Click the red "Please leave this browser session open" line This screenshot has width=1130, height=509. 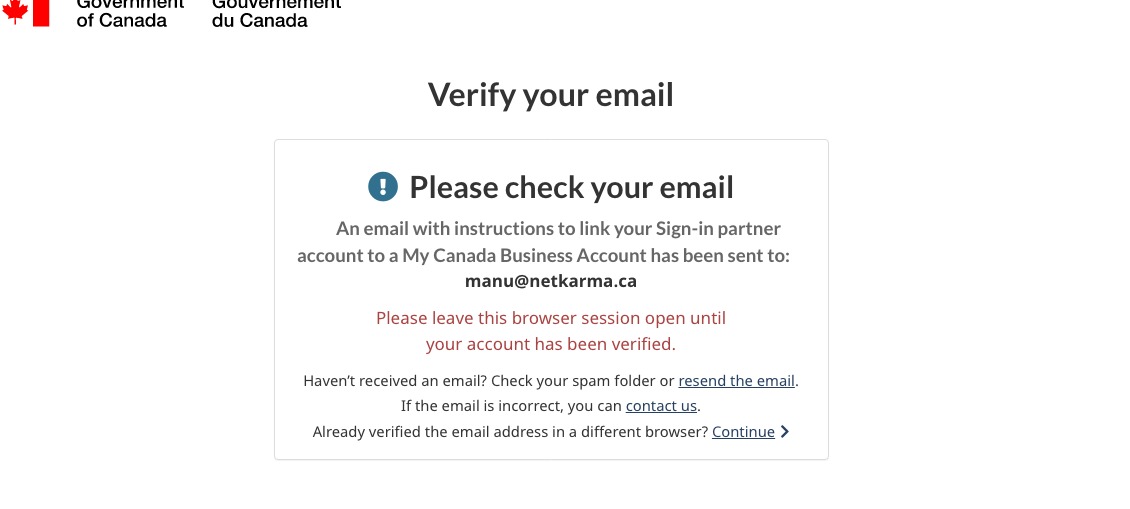point(551,318)
